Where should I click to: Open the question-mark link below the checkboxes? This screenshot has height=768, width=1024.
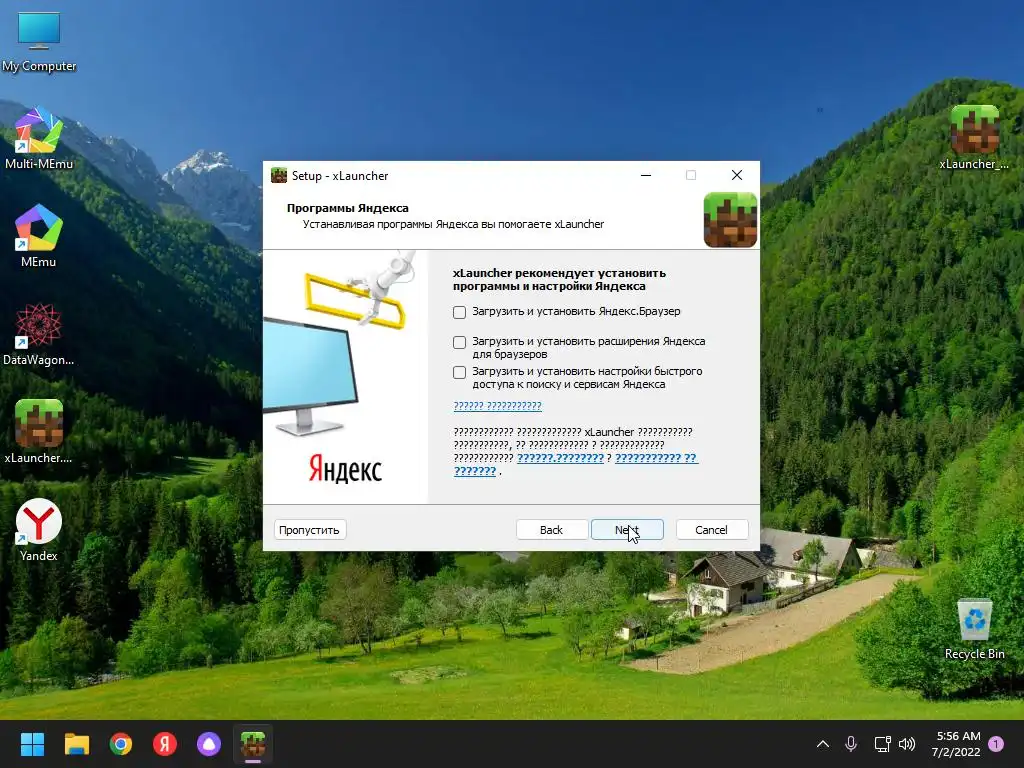498,406
